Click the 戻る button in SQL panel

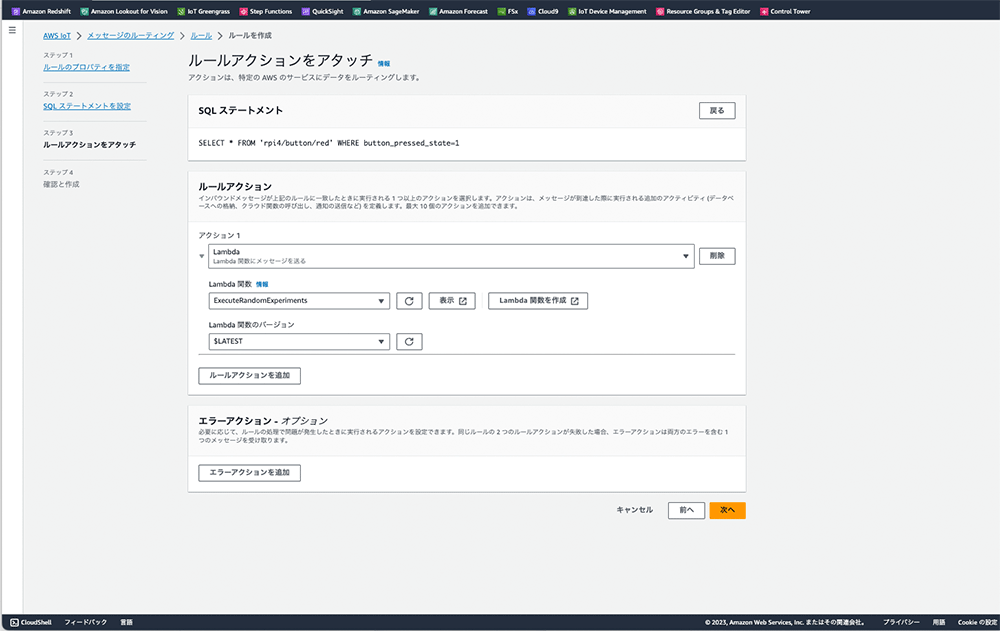(717, 110)
